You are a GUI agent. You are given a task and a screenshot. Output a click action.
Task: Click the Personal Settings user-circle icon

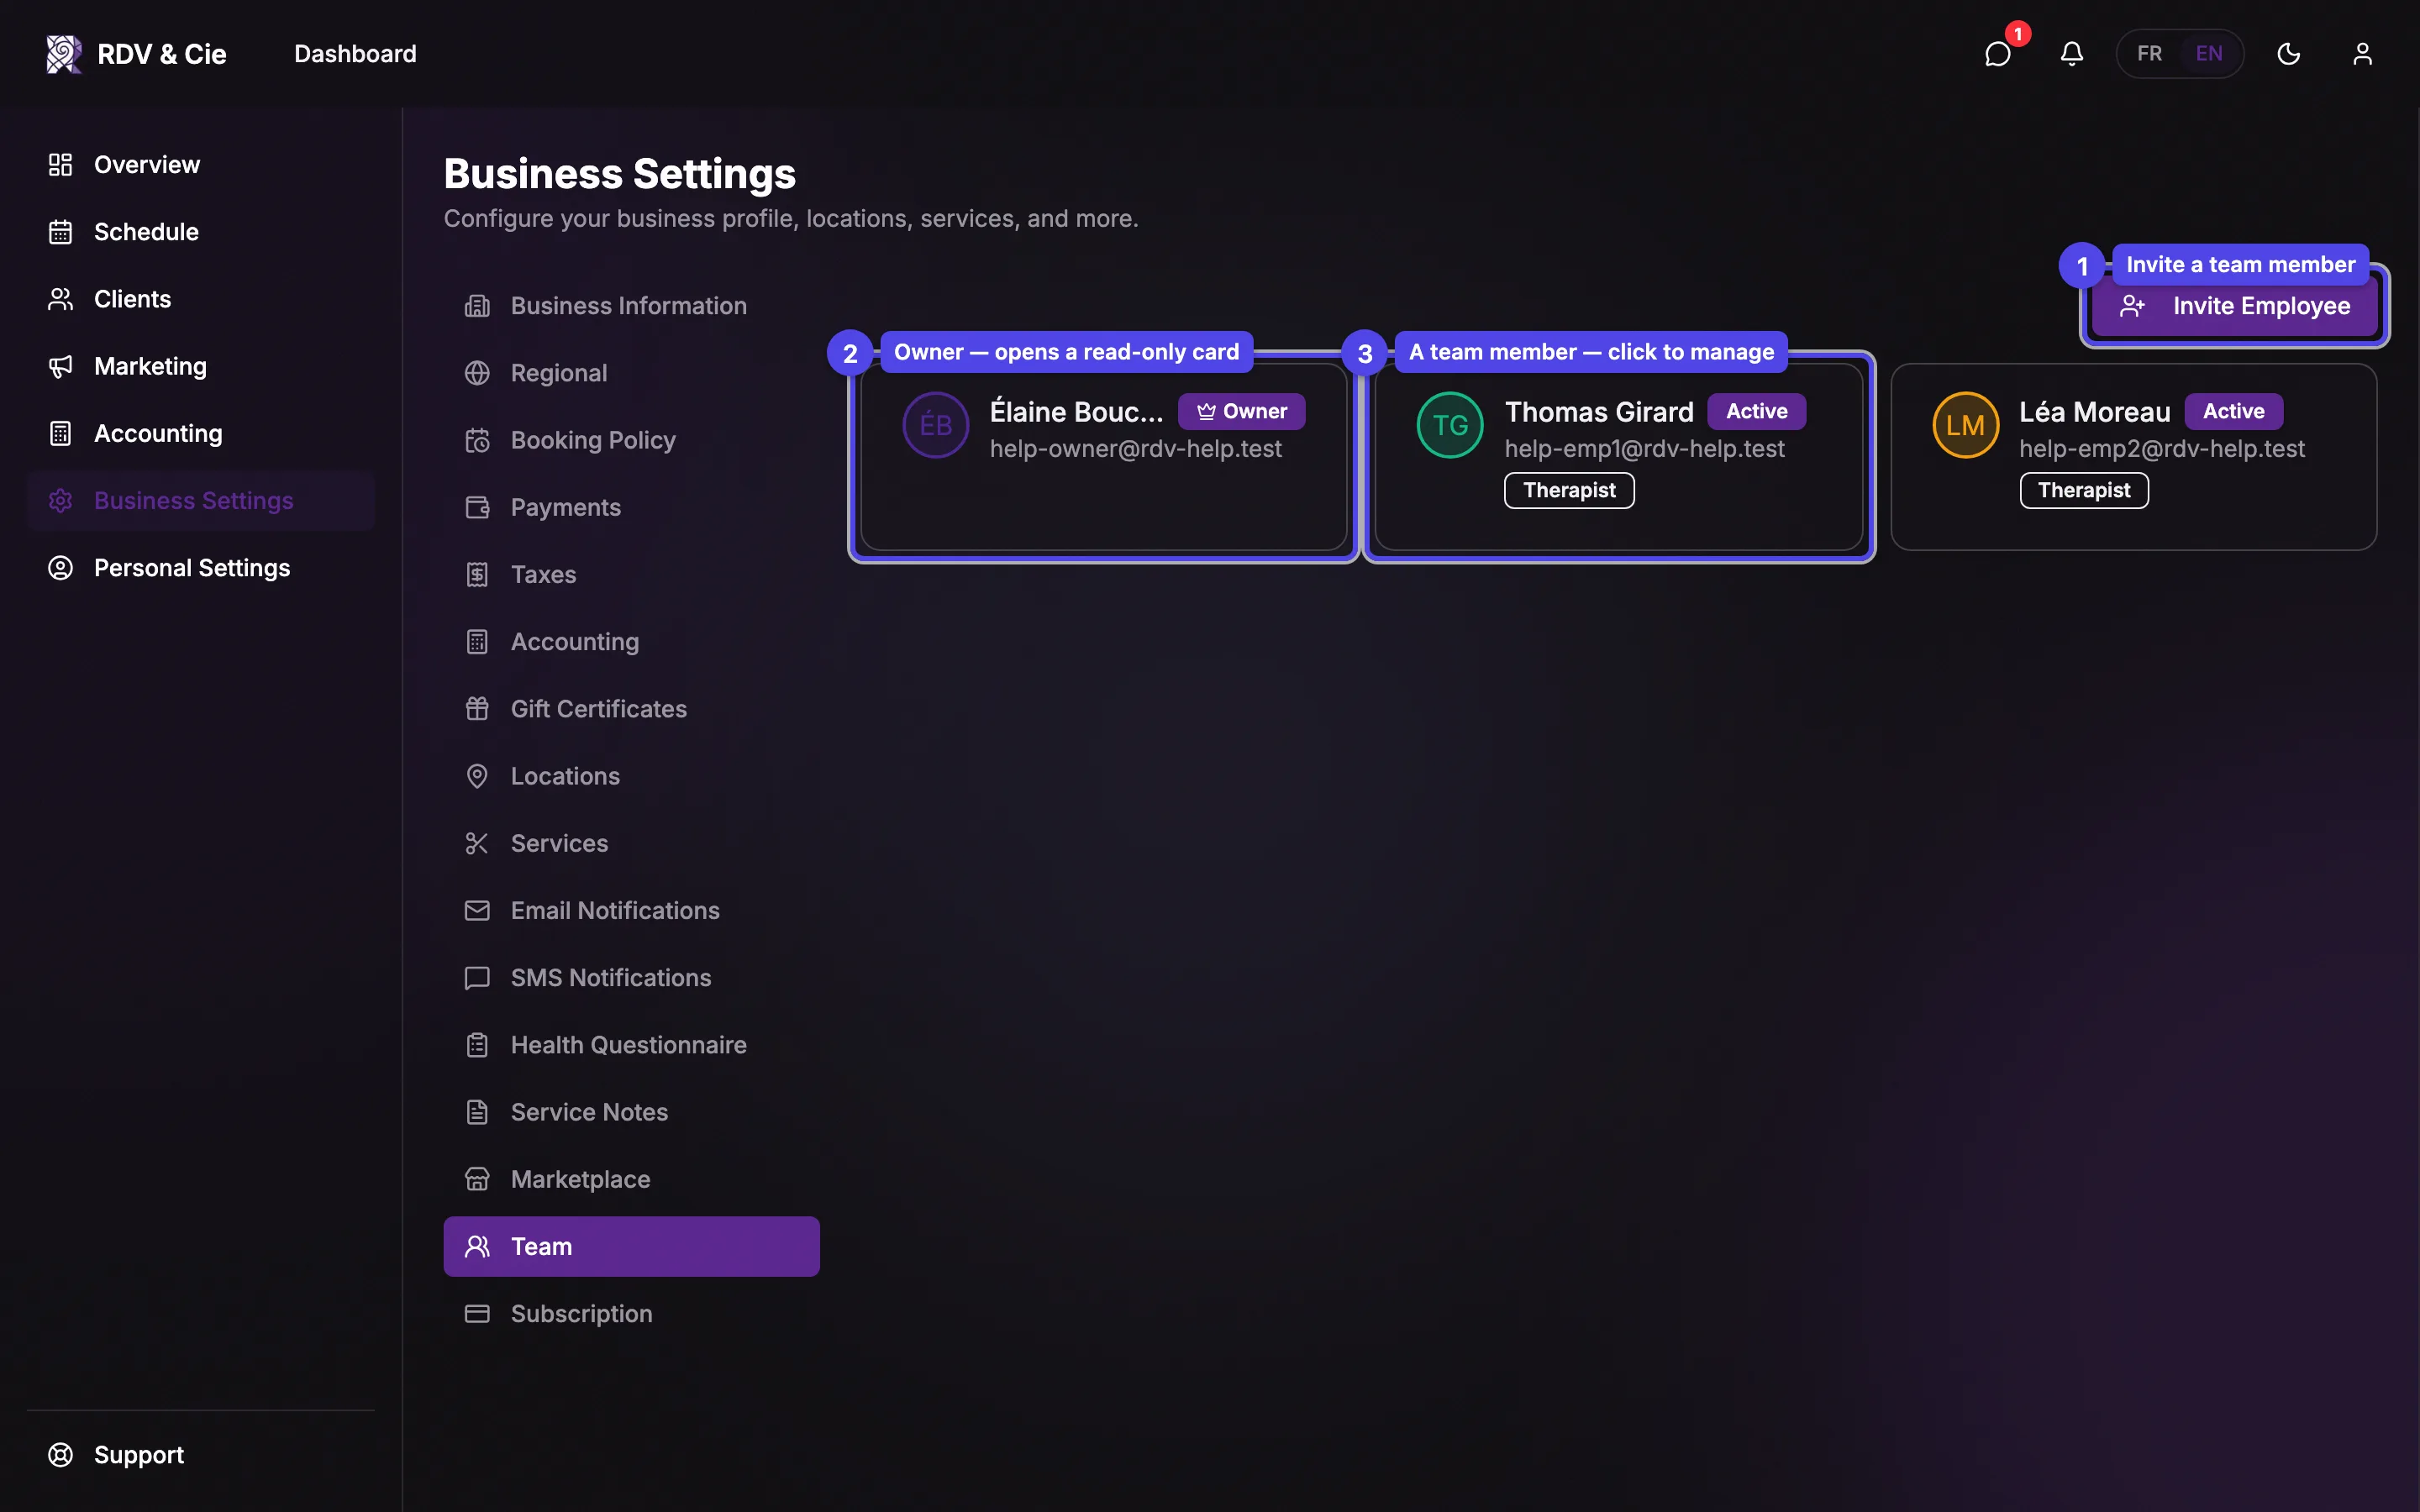coord(60,568)
